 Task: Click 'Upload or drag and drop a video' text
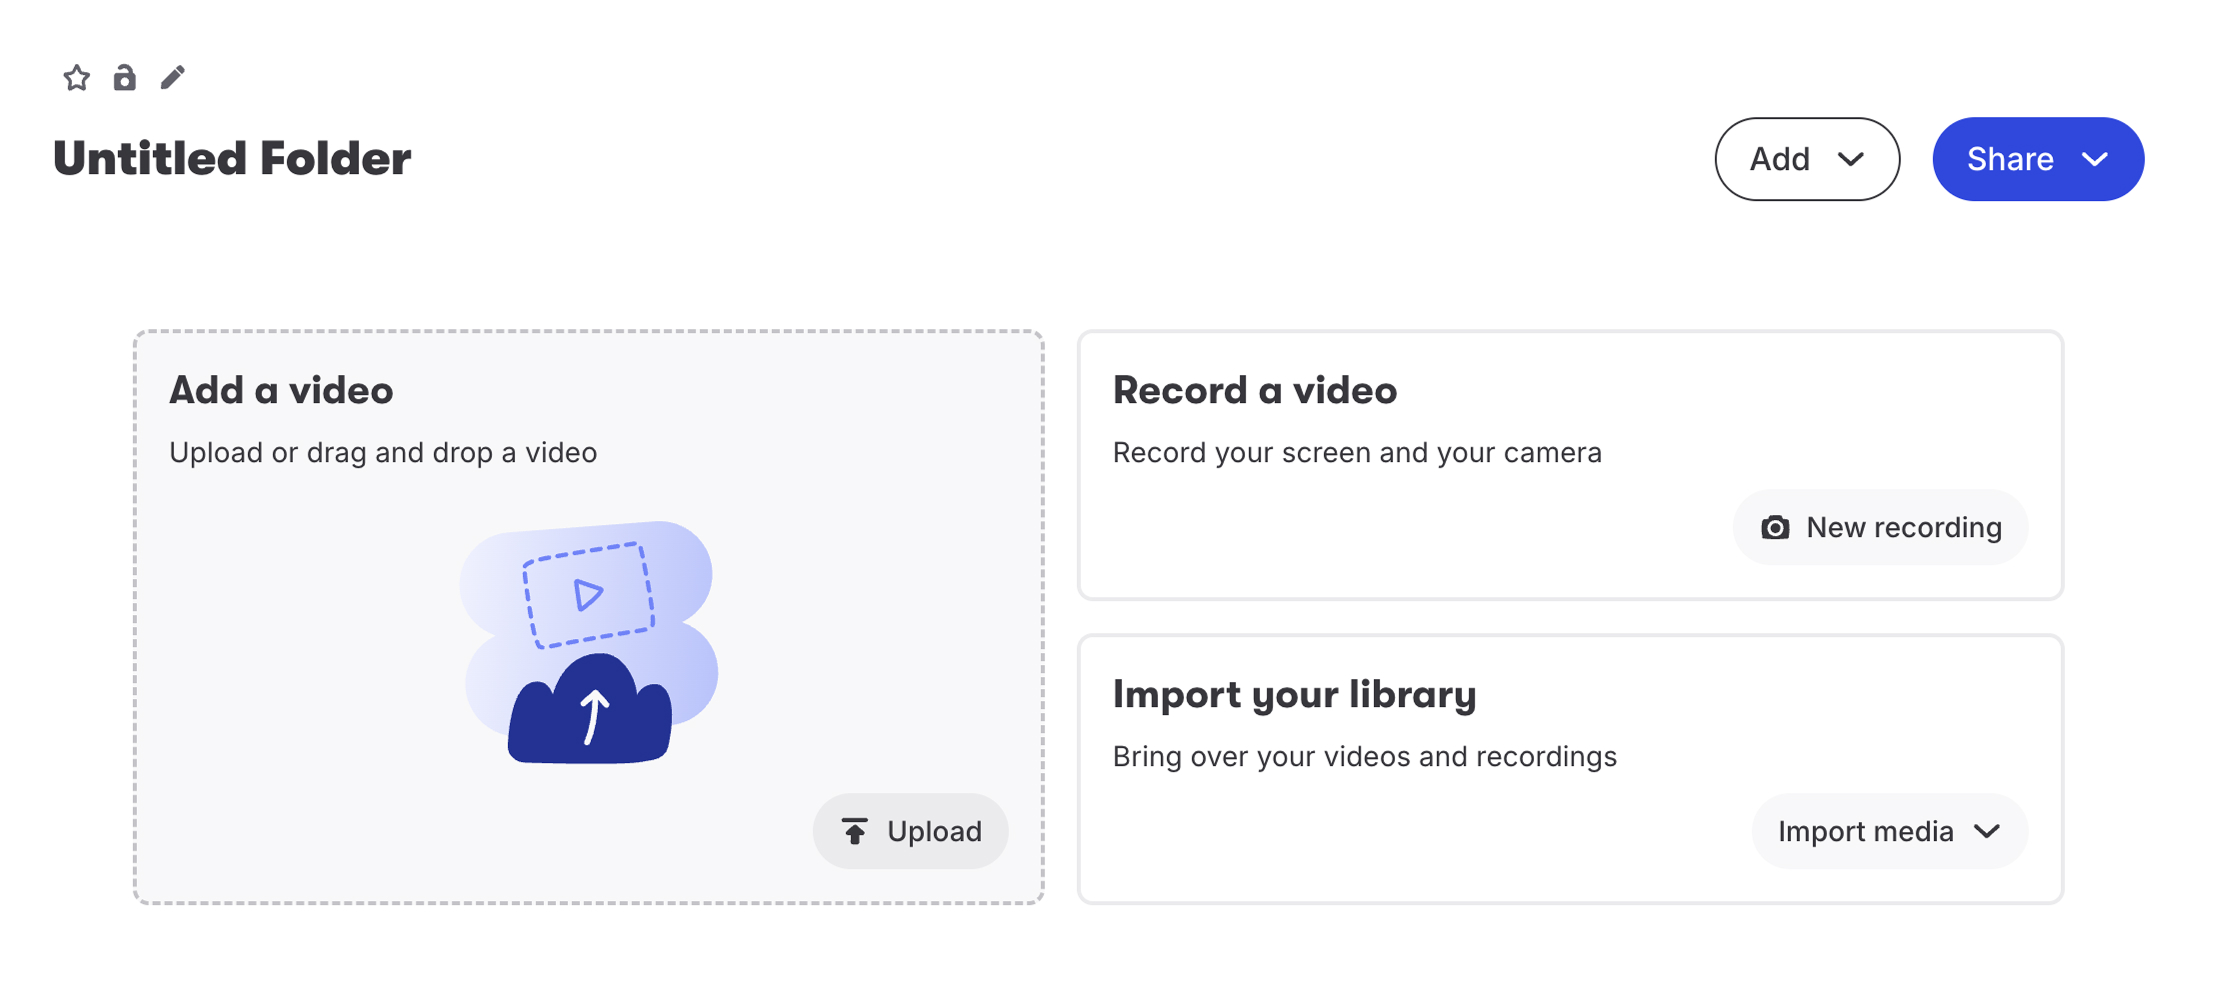[383, 453]
